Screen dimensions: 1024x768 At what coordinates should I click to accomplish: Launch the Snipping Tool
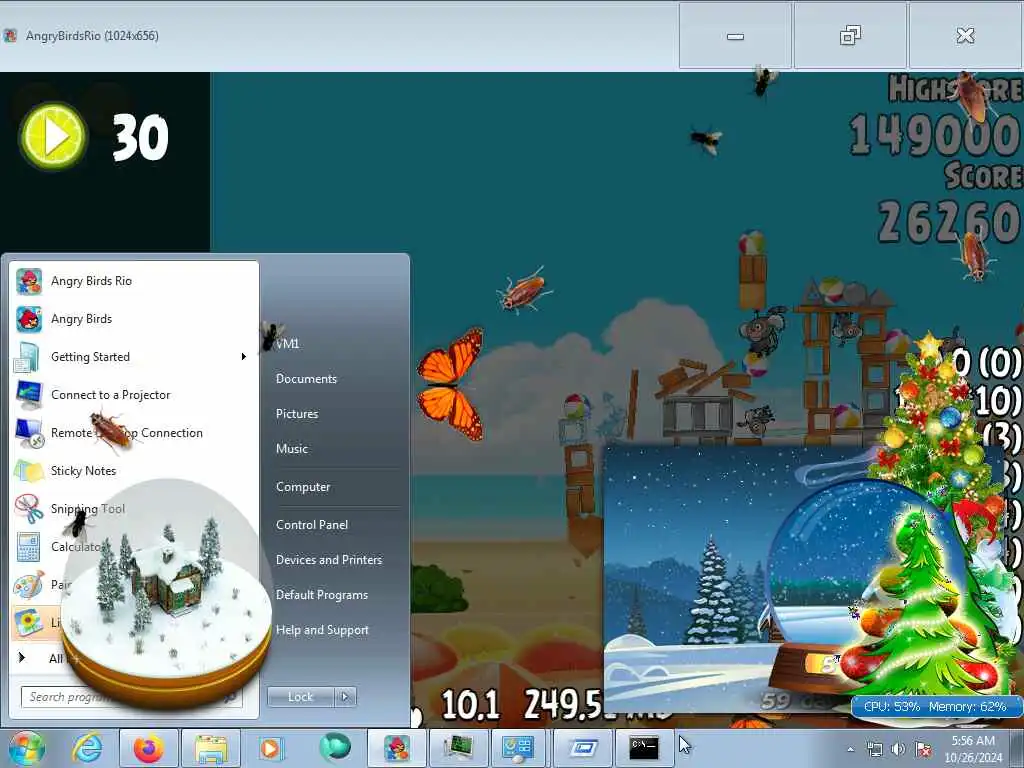coord(134,509)
